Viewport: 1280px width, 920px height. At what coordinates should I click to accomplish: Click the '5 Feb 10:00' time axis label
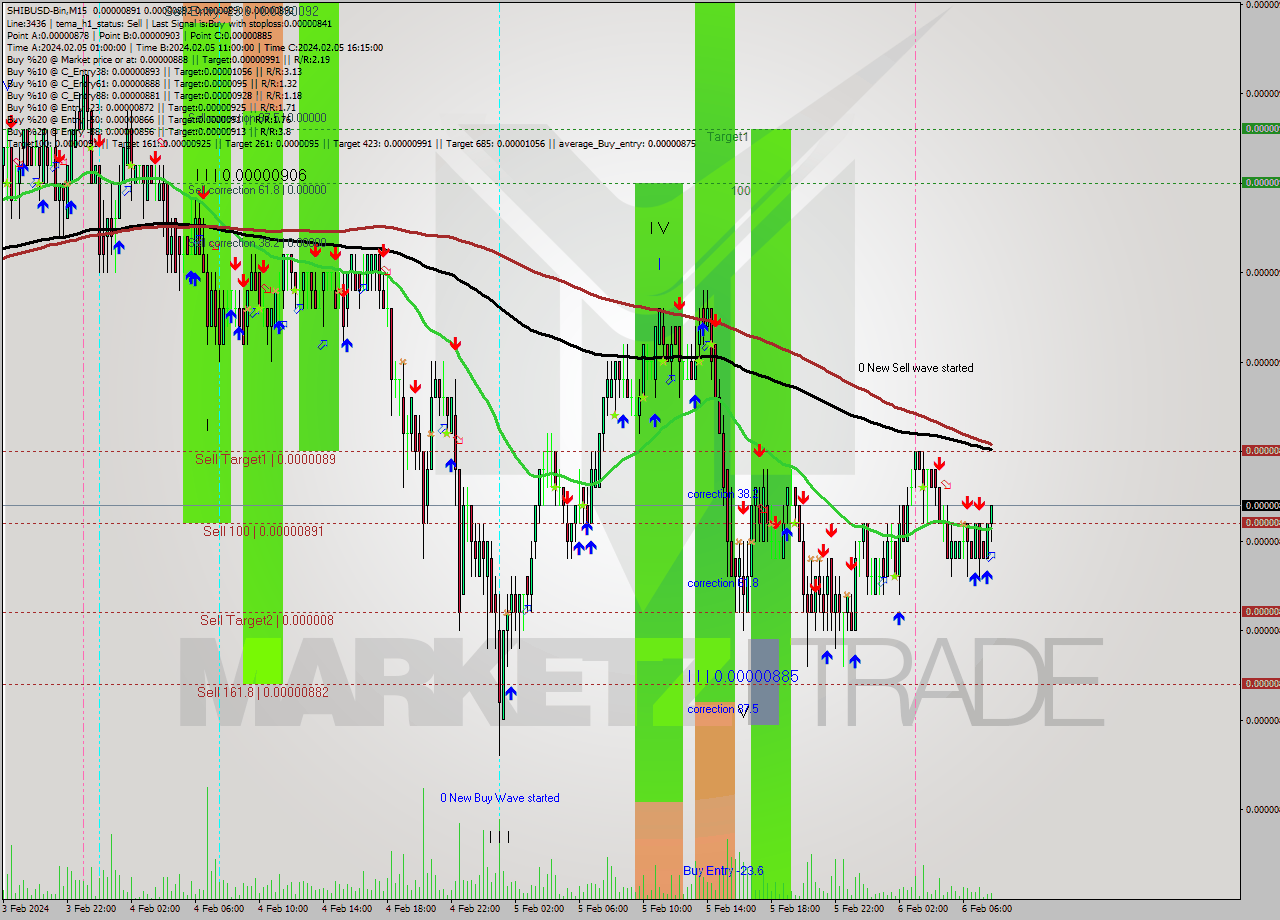[x=667, y=909]
